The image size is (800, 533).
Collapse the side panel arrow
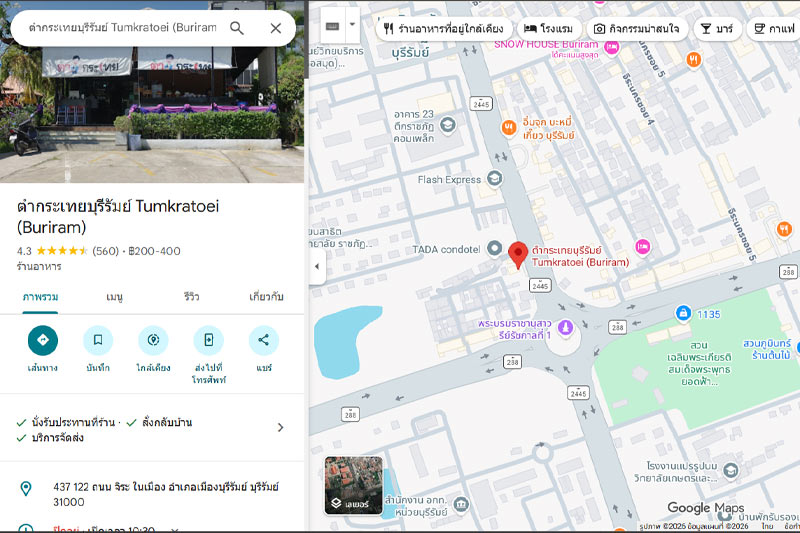coord(317,267)
